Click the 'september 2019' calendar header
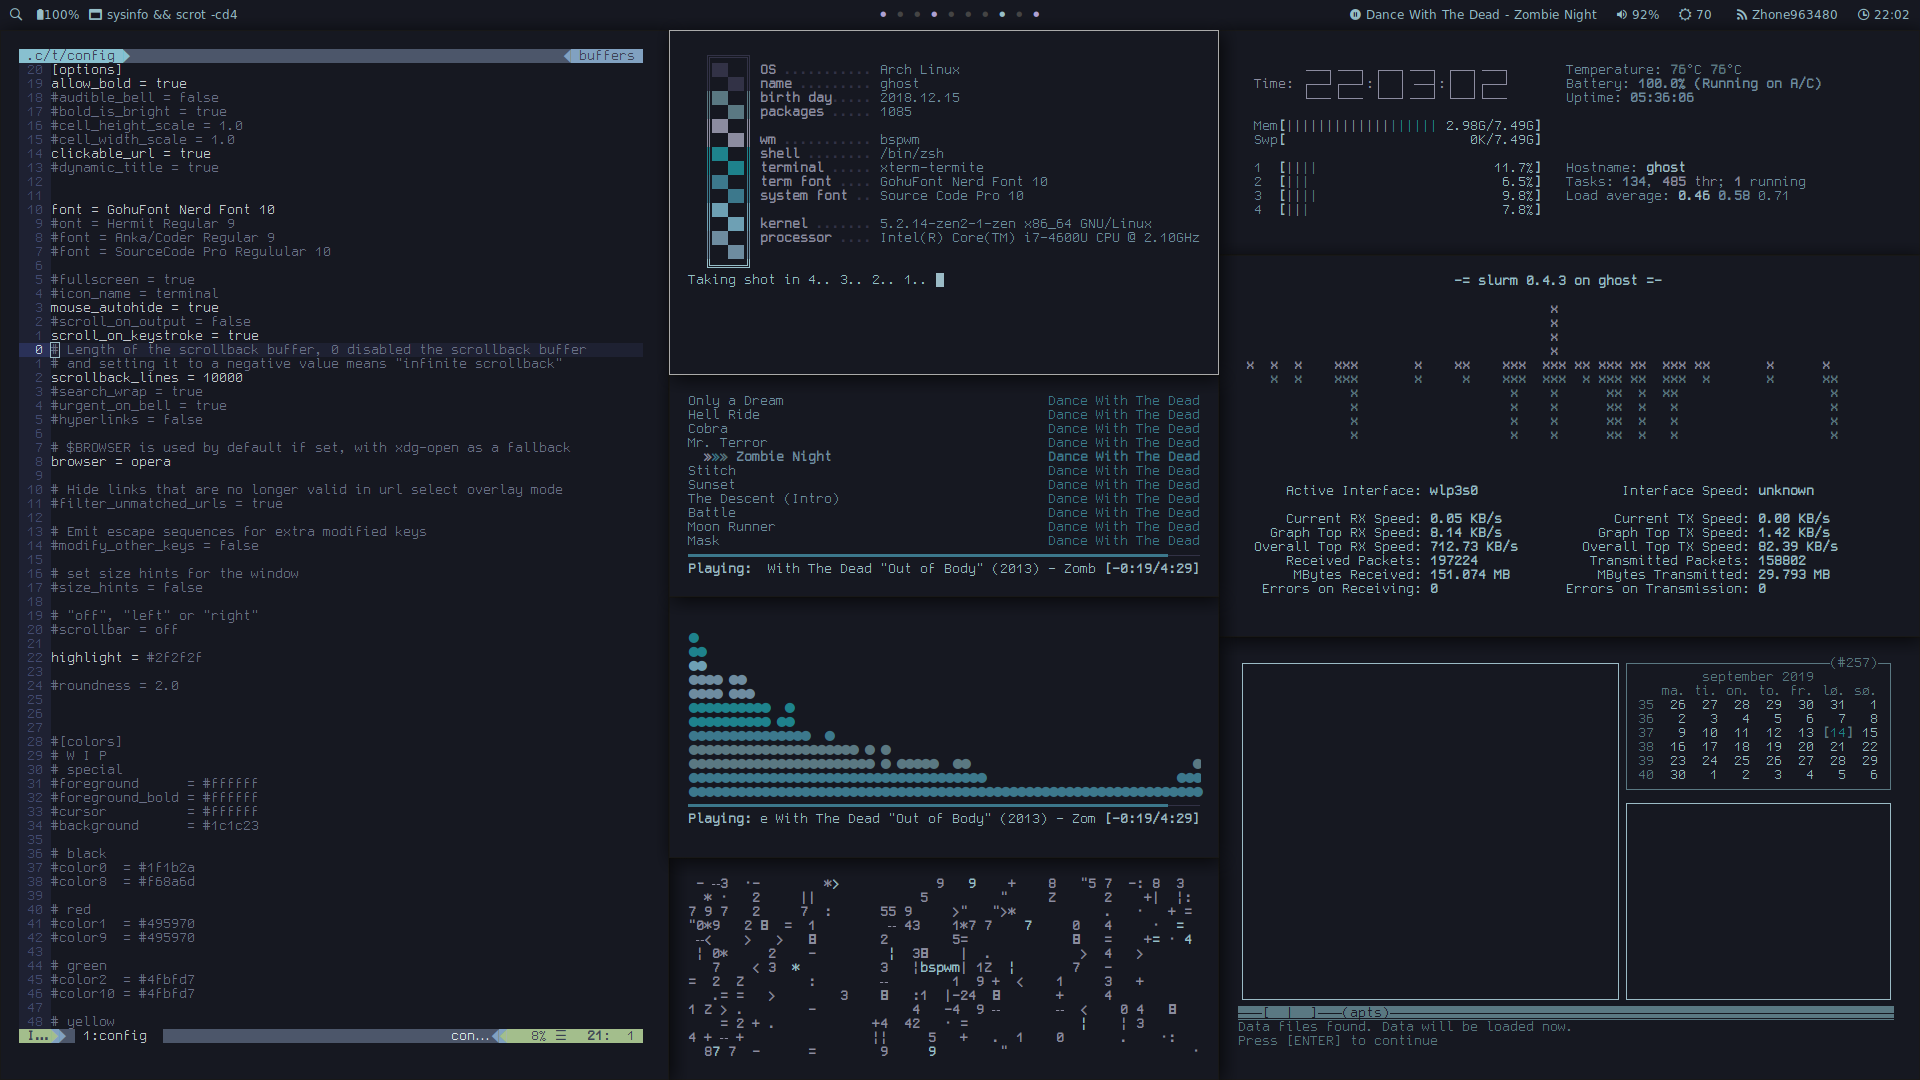 tap(1757, 677)
